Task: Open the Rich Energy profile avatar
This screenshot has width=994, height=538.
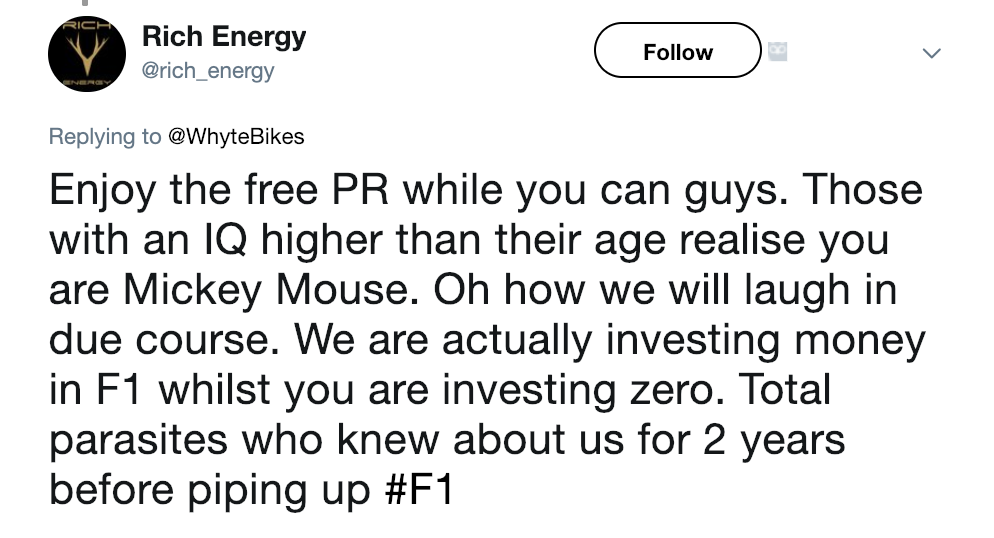Action: pos(87,55)
